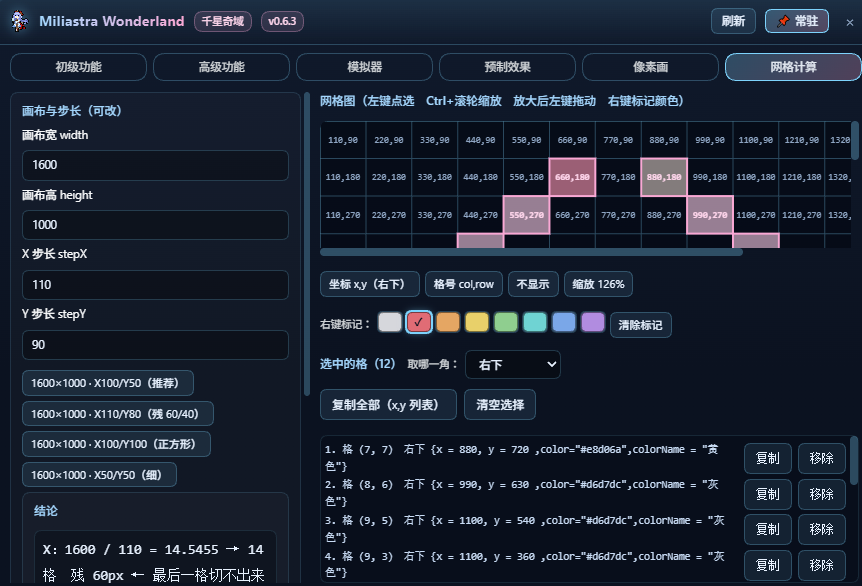
Task: Click the 千星奇域 badge
Action: point(223,21)
